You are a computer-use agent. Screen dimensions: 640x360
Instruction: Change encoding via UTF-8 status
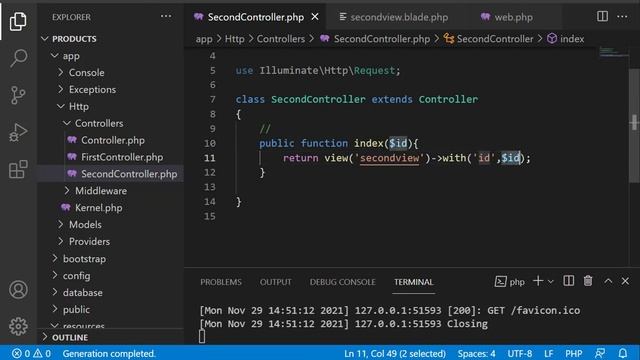click(x=519, y=353)
